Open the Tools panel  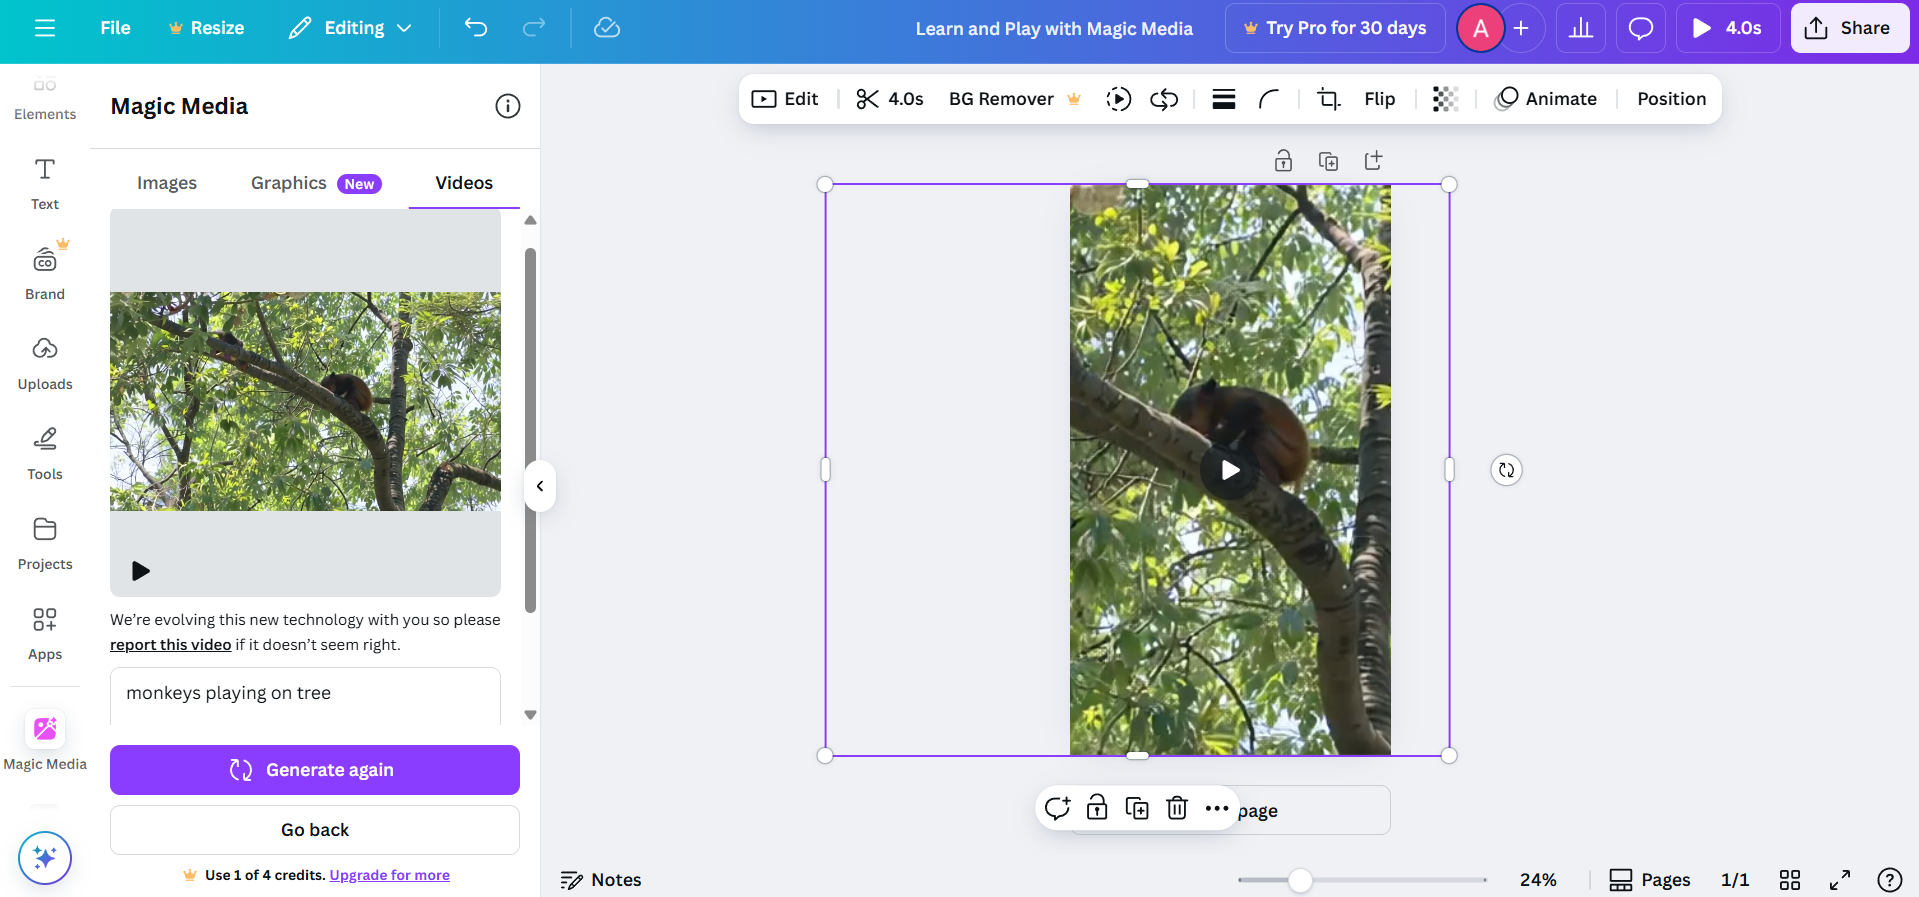click(45, 453)
